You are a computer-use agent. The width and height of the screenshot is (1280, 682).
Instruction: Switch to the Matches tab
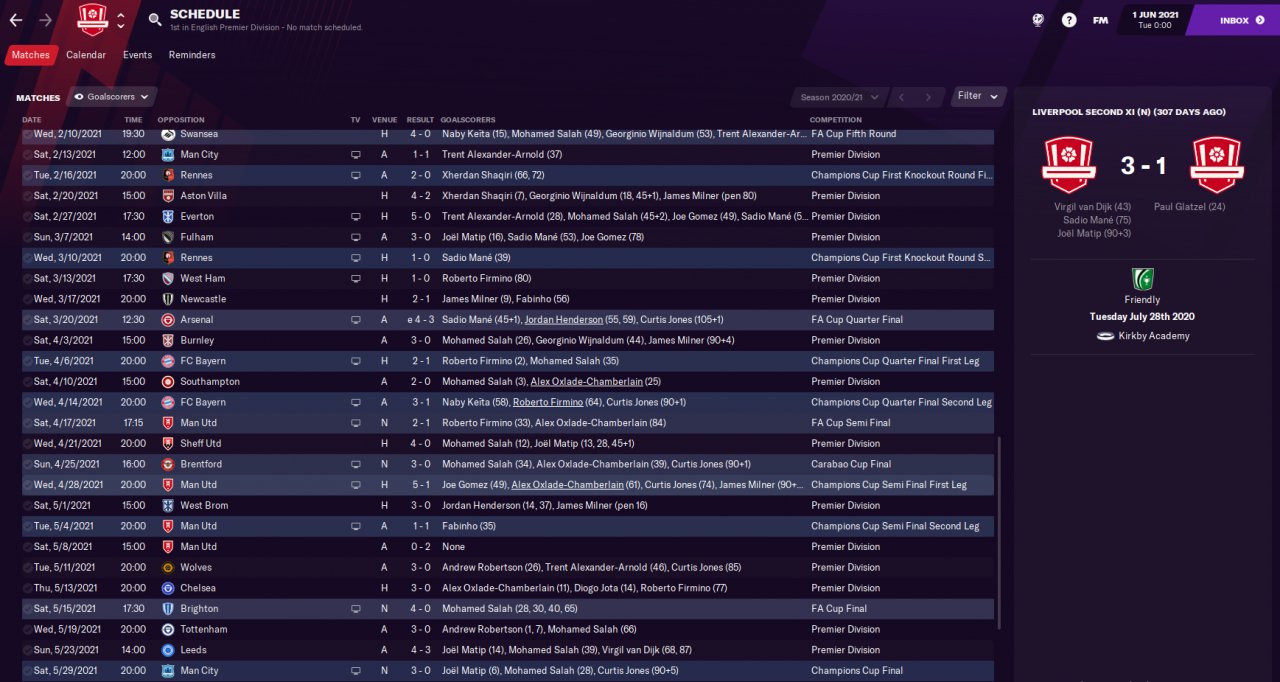(x=30, y=55)
